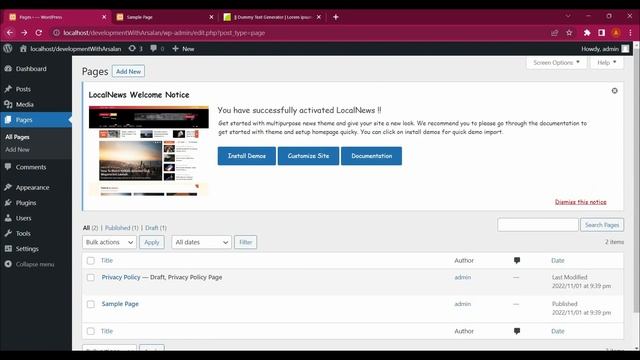Open Media library in sidebar

coord(24,104)
